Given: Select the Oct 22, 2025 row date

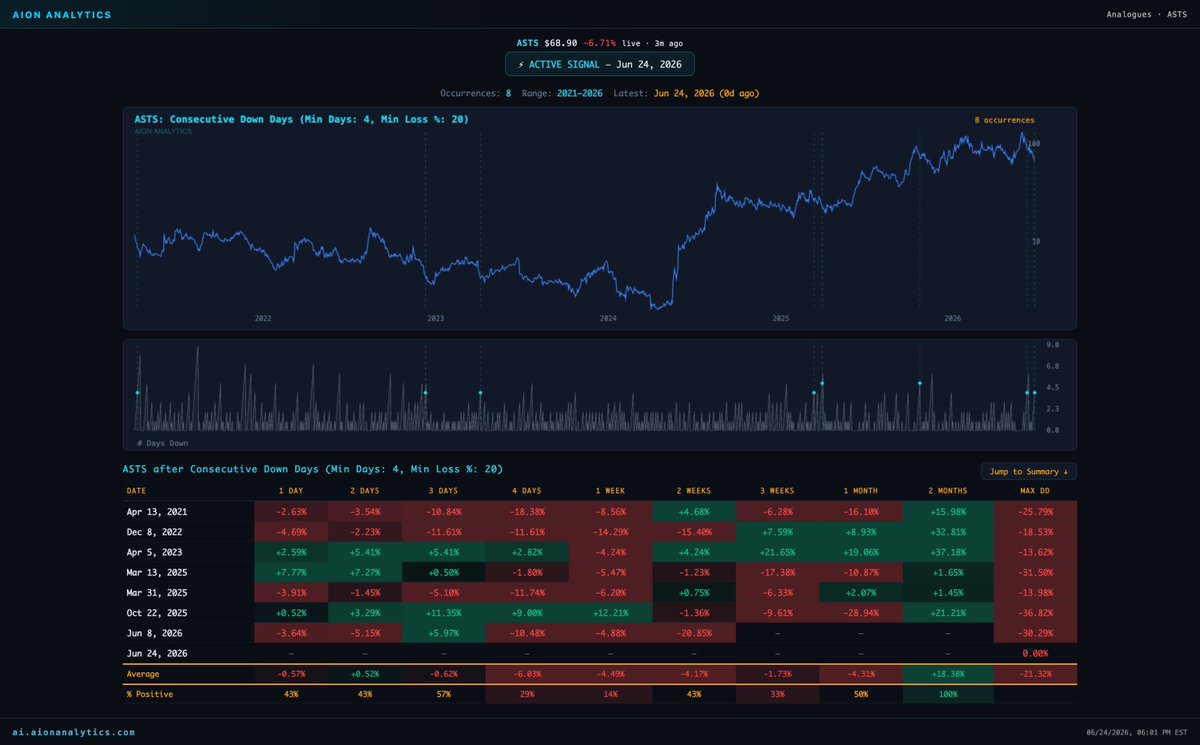Looking at the screenshot, I should coord(157,612).
